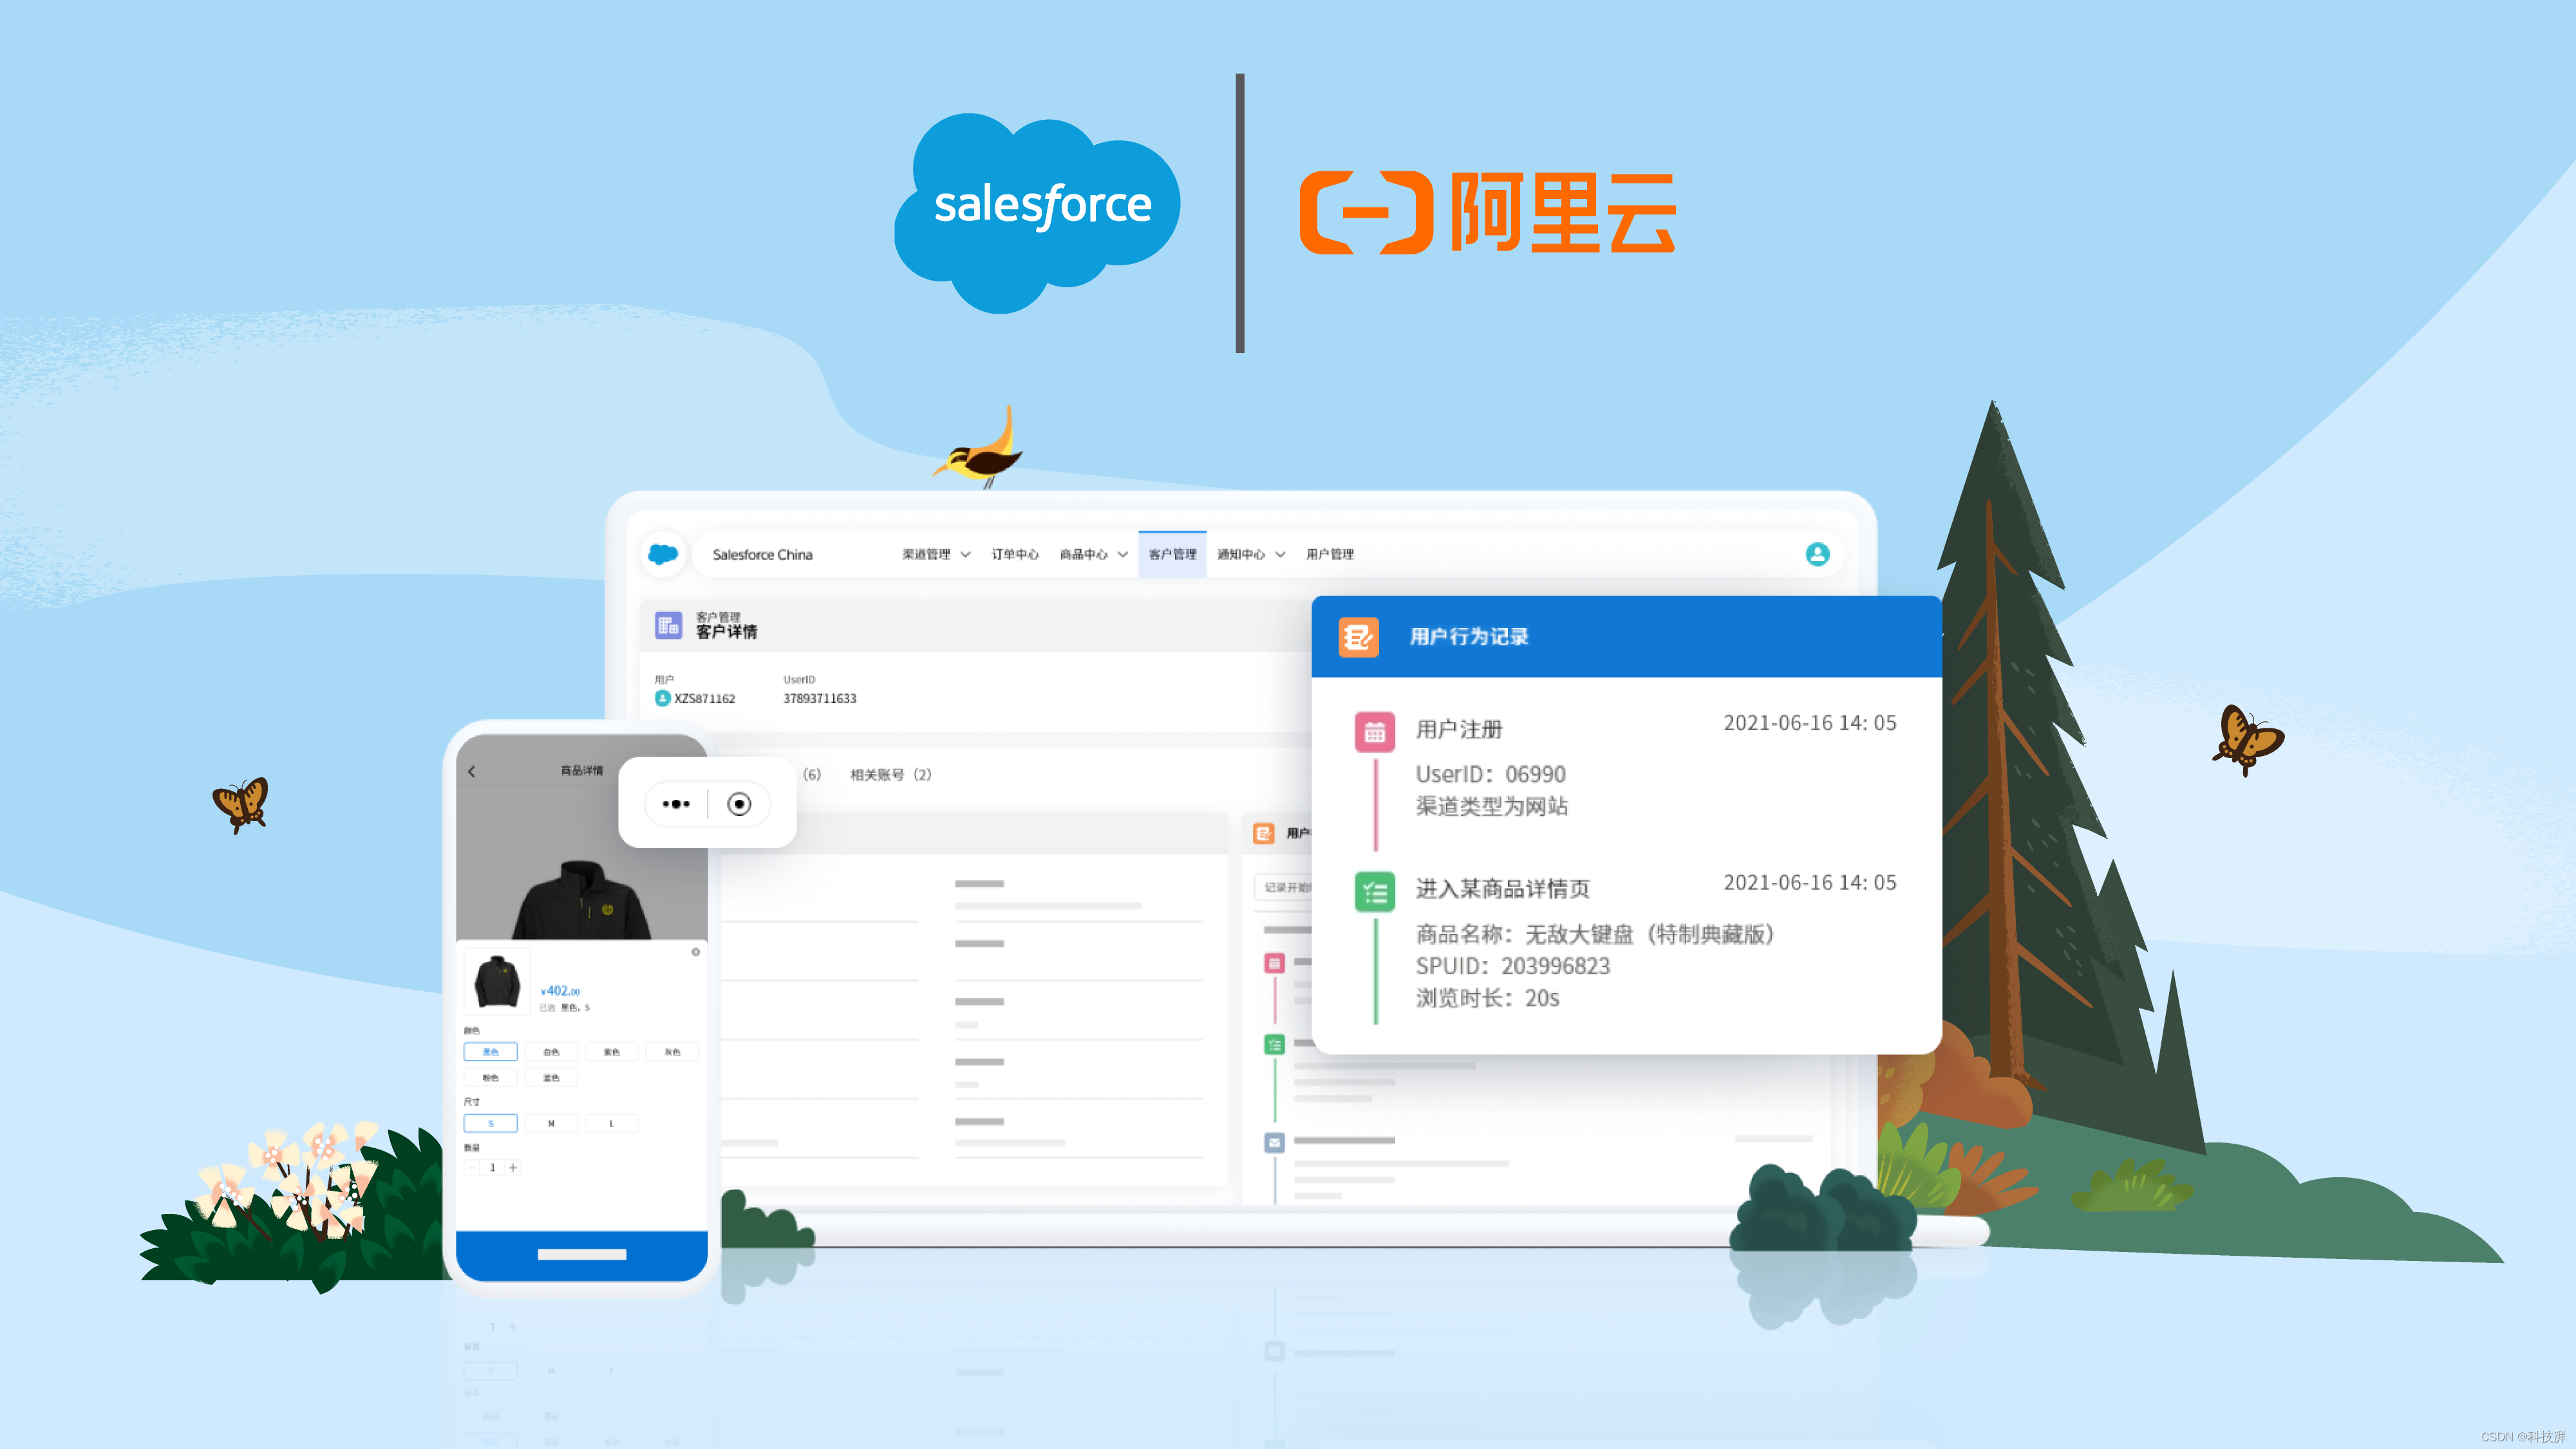Image resolution: width=2576 pixels, height=1449 pixels.
Task: Open the 用户管理 menu item
Action: [x=1329, y=554]
